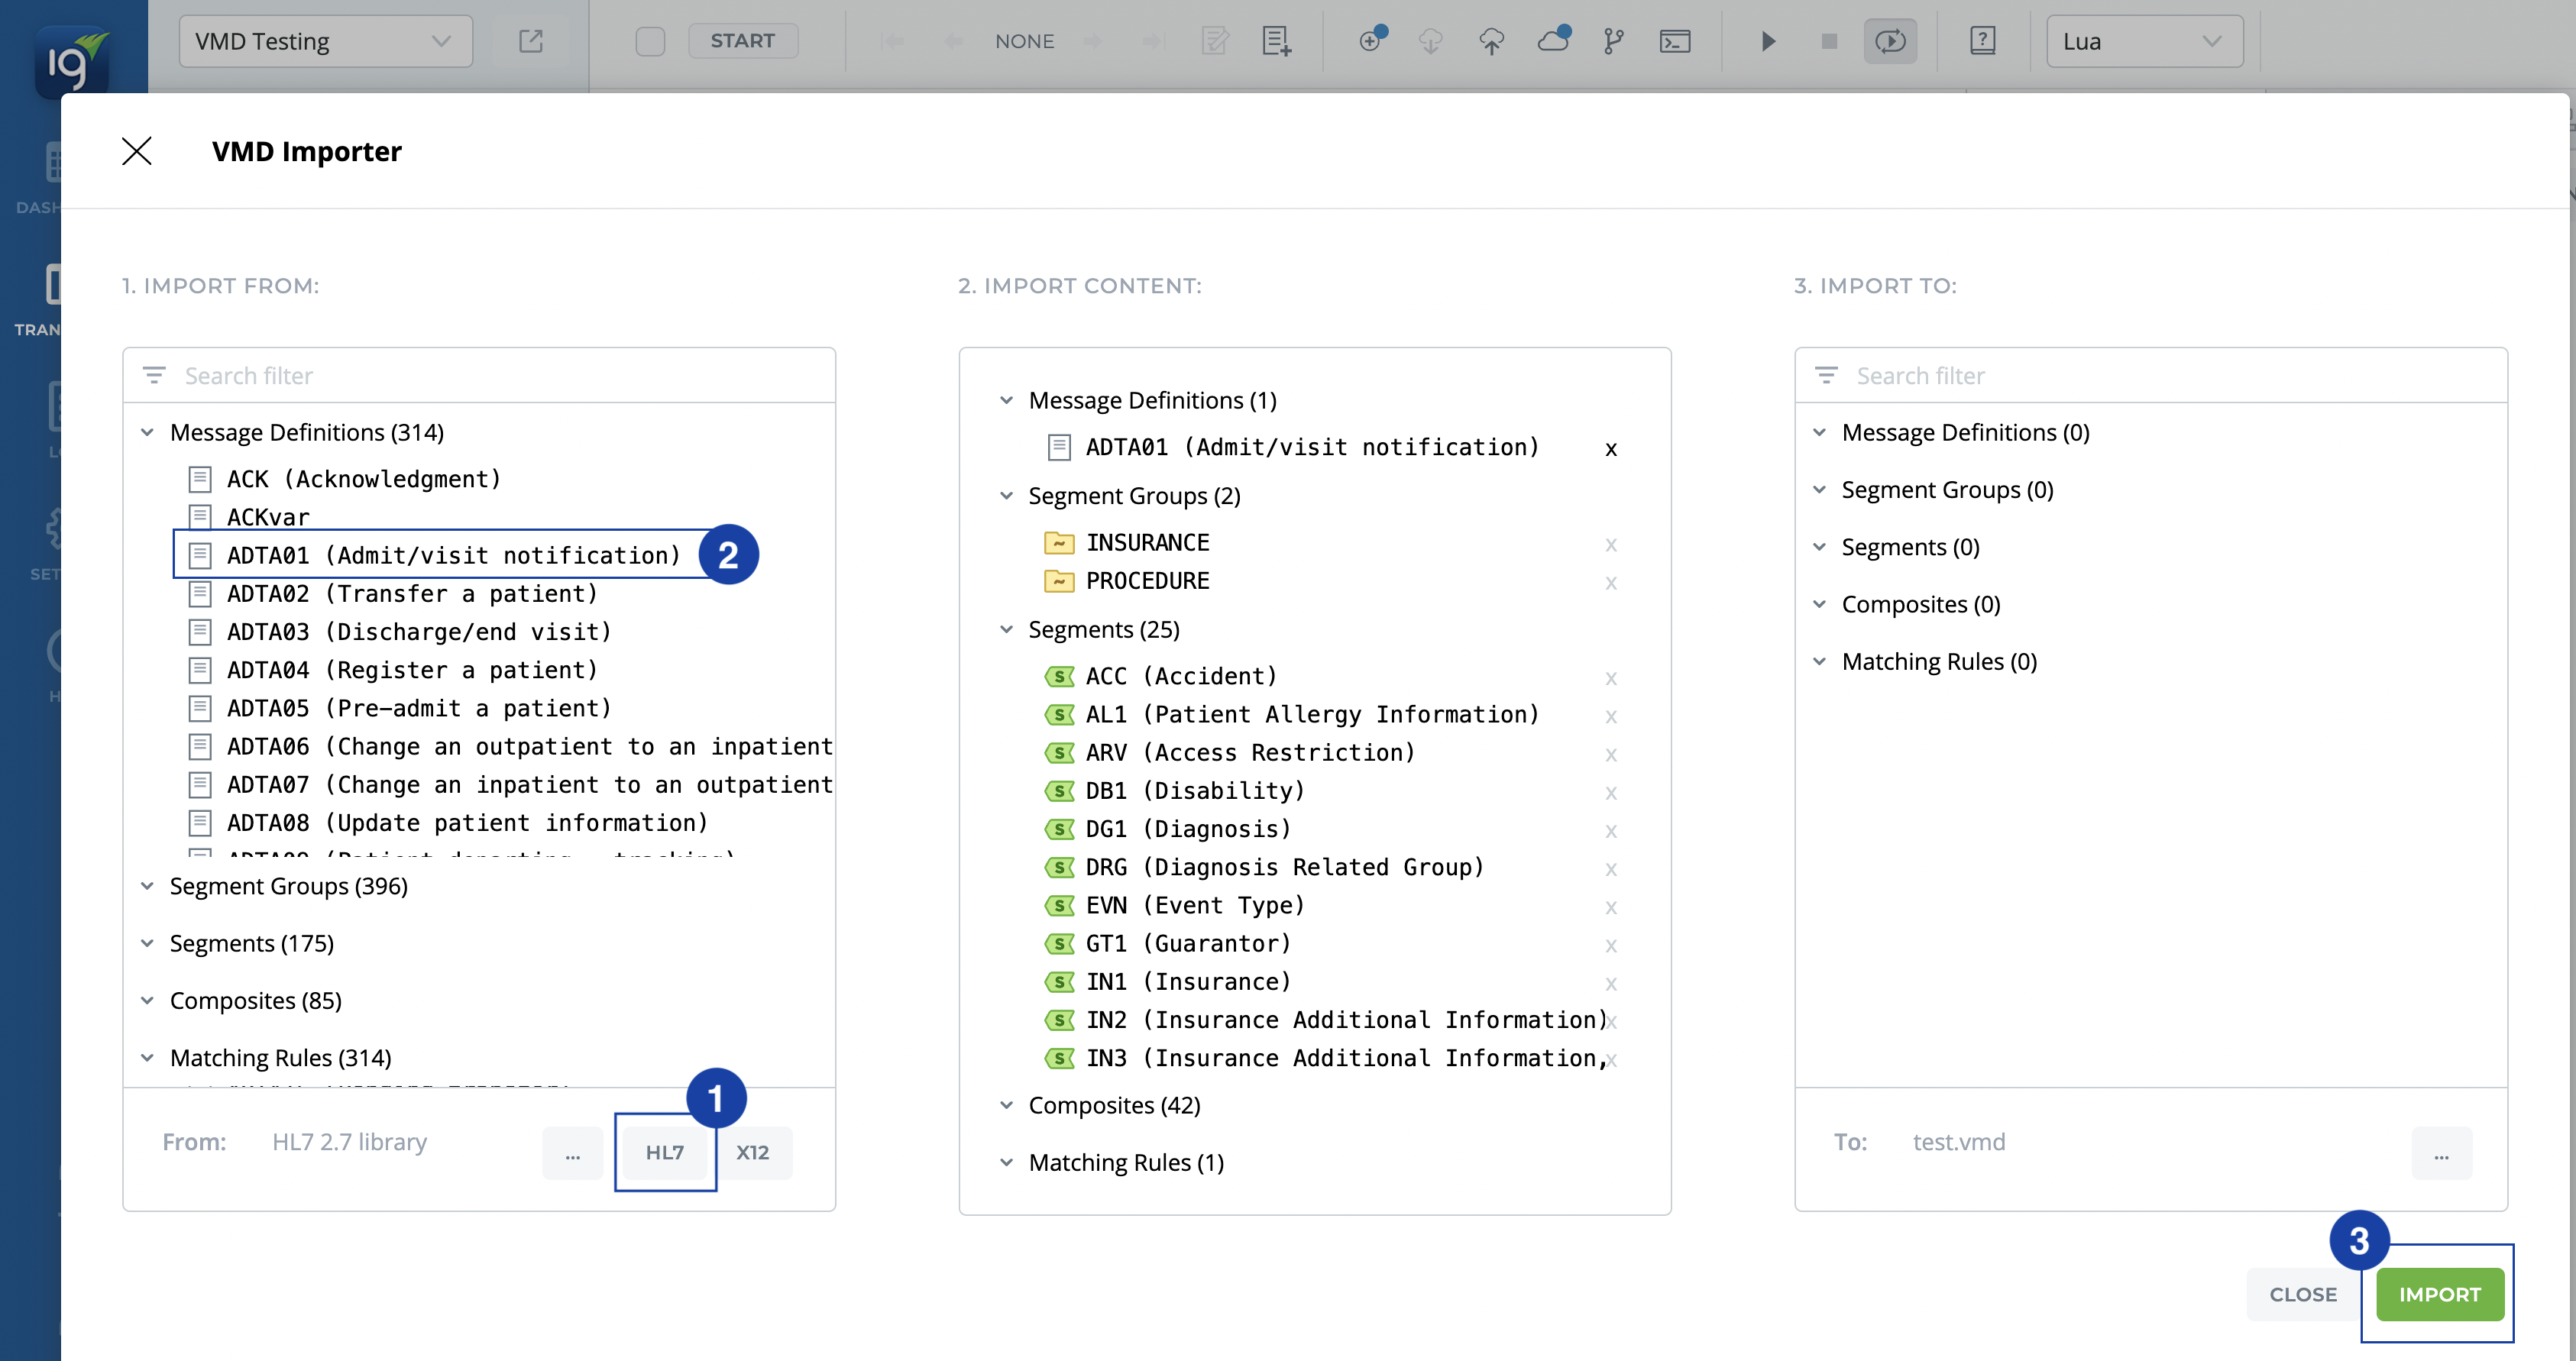Collapse the Segments (25) section

click(x=1005, y=629)
